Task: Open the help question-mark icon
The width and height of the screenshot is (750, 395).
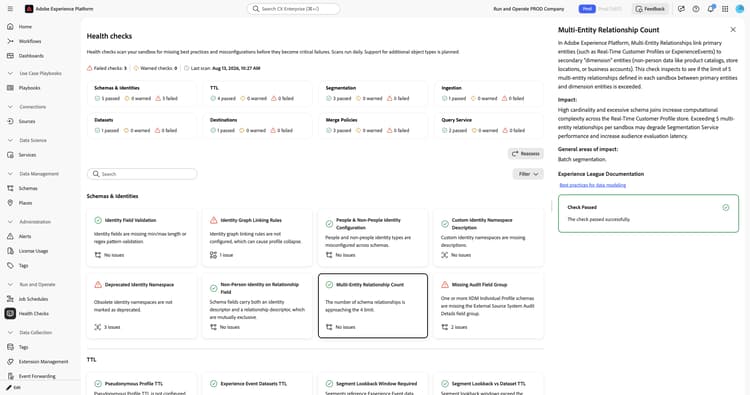Action: pyautogui.click(x=696, y=9)
